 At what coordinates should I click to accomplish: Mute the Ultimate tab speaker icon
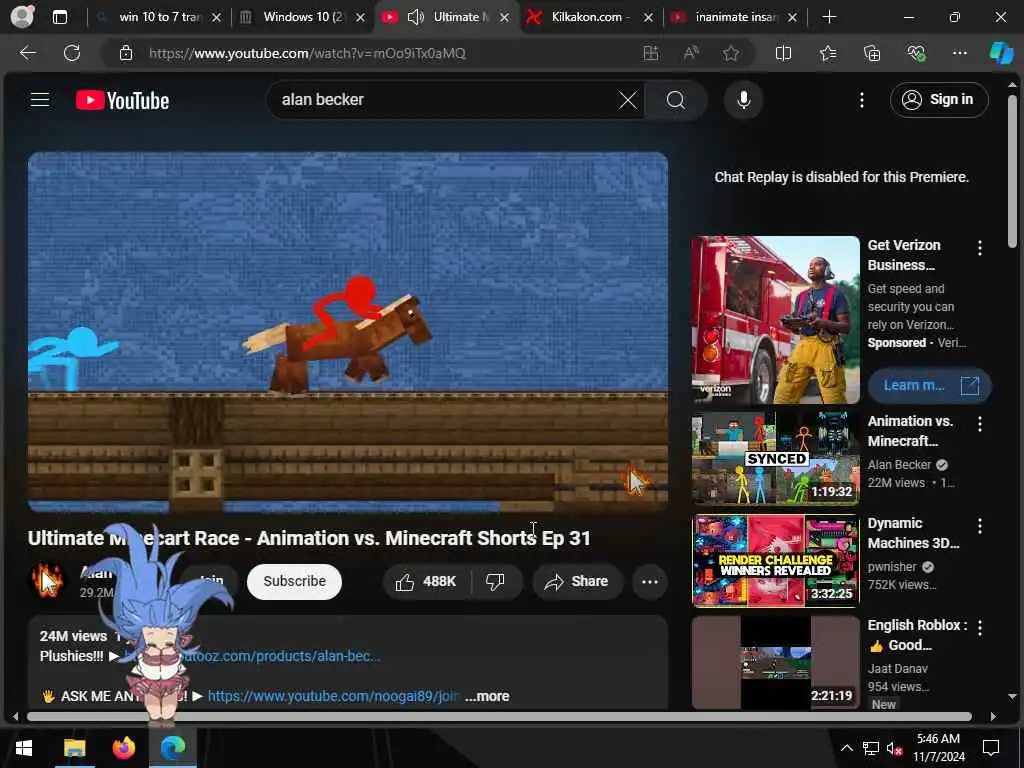415,17
